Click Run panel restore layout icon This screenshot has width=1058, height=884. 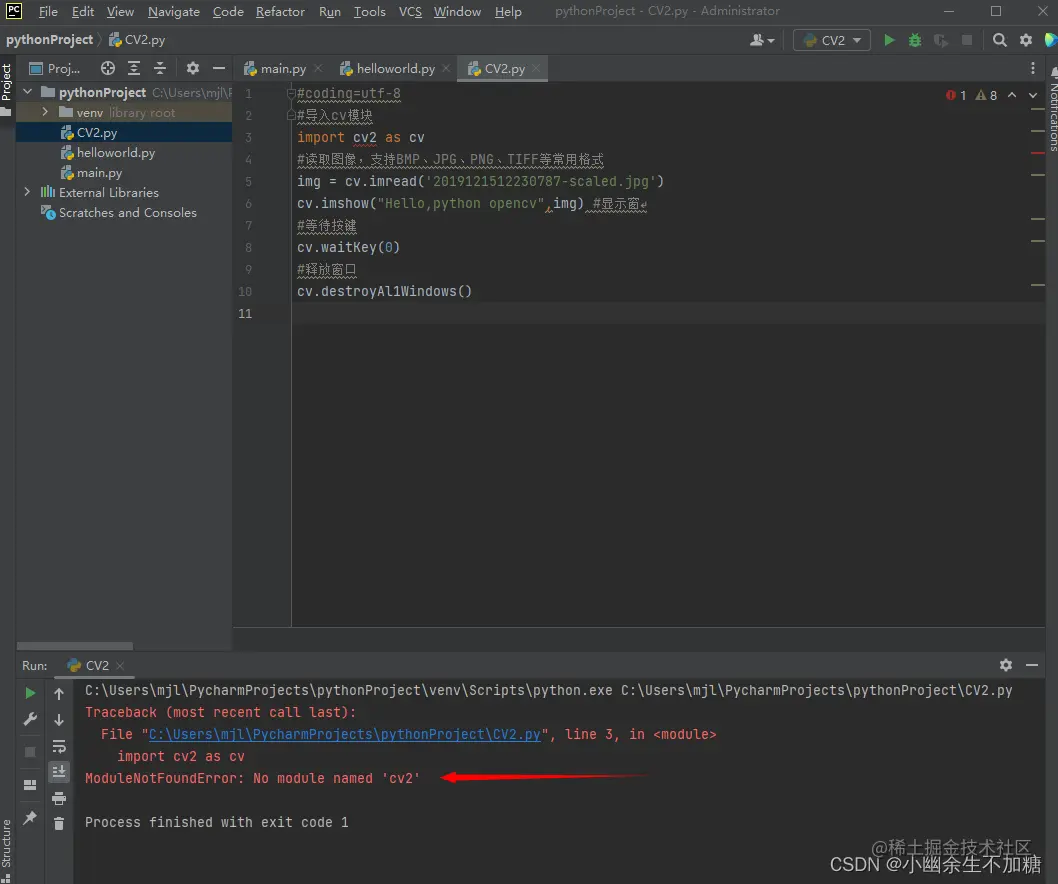[30, 785]
